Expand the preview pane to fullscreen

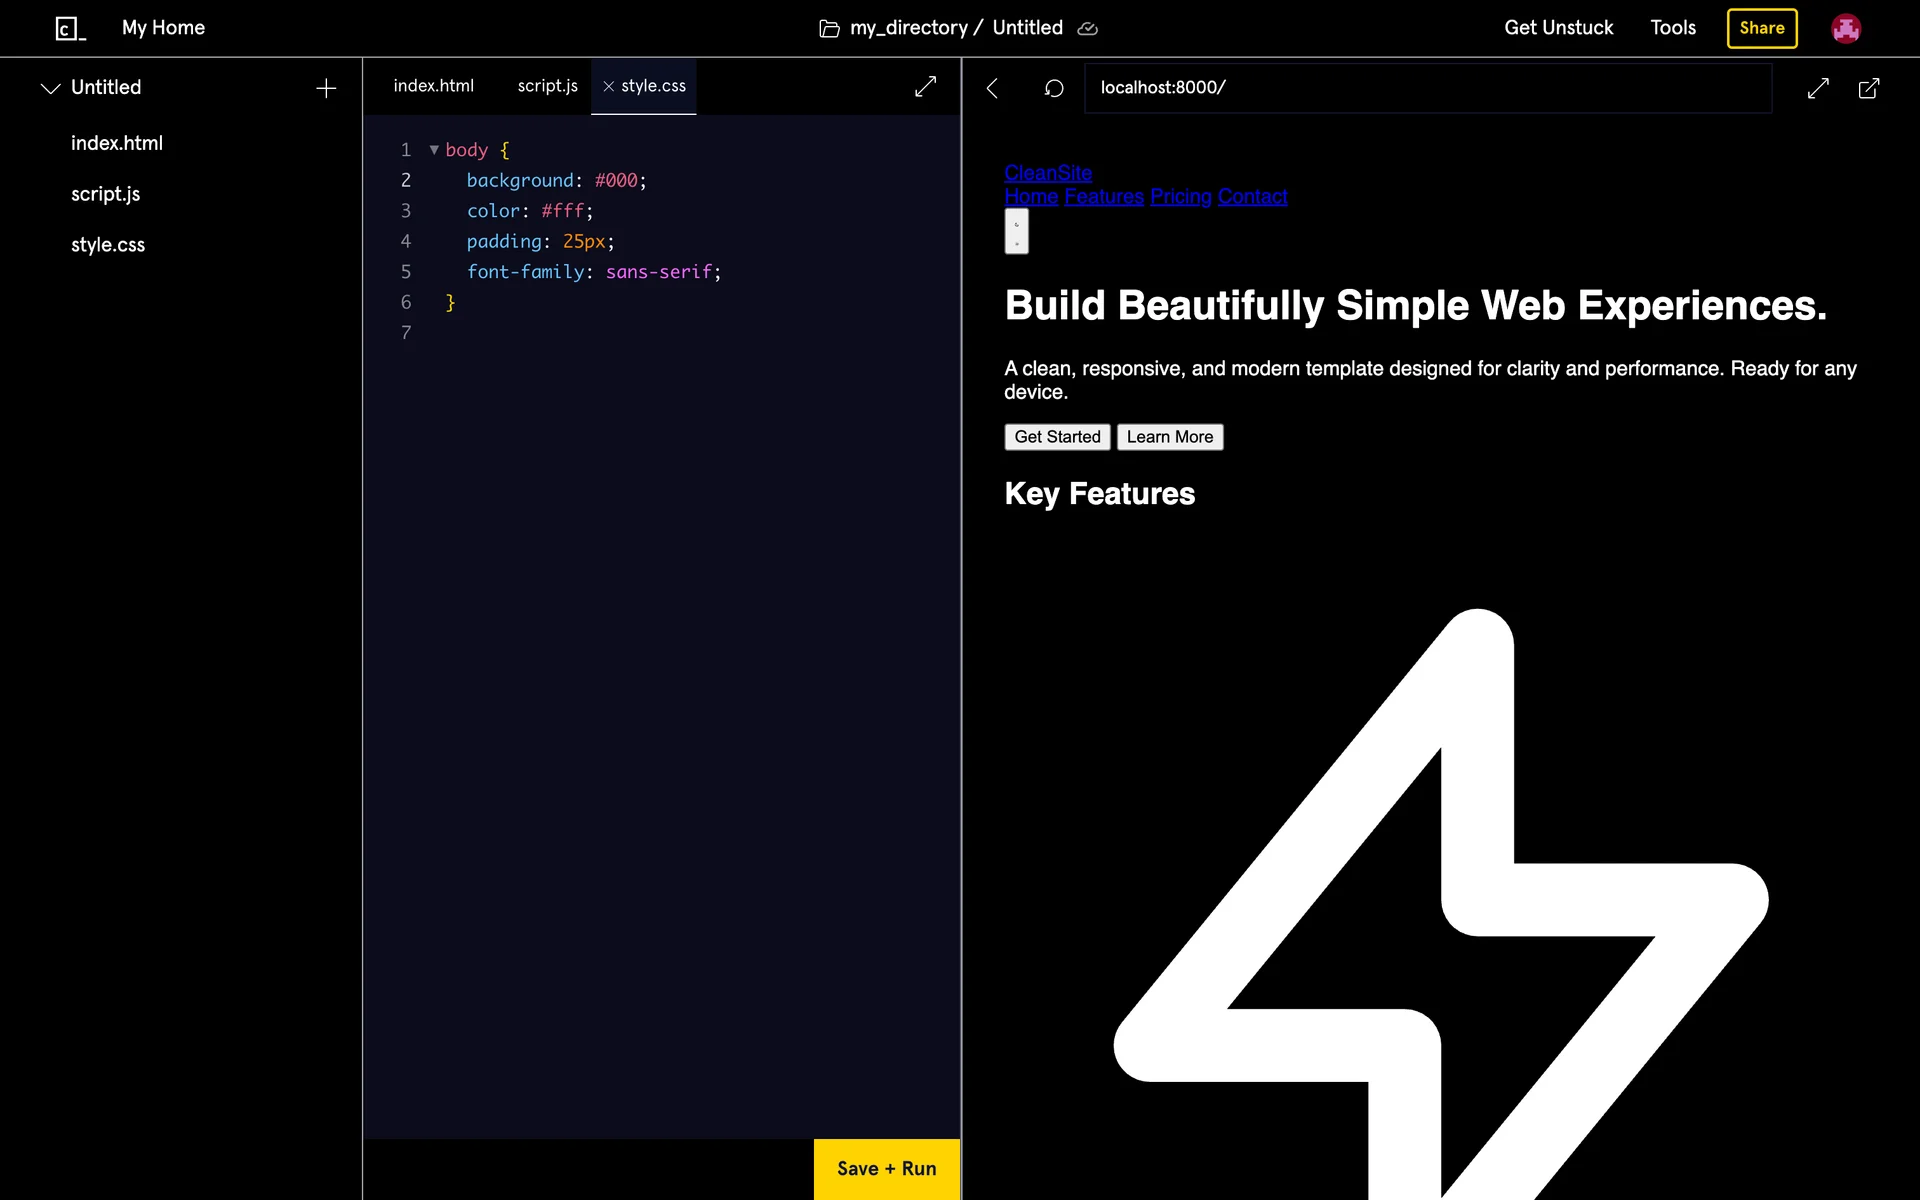click(1818, 88)
